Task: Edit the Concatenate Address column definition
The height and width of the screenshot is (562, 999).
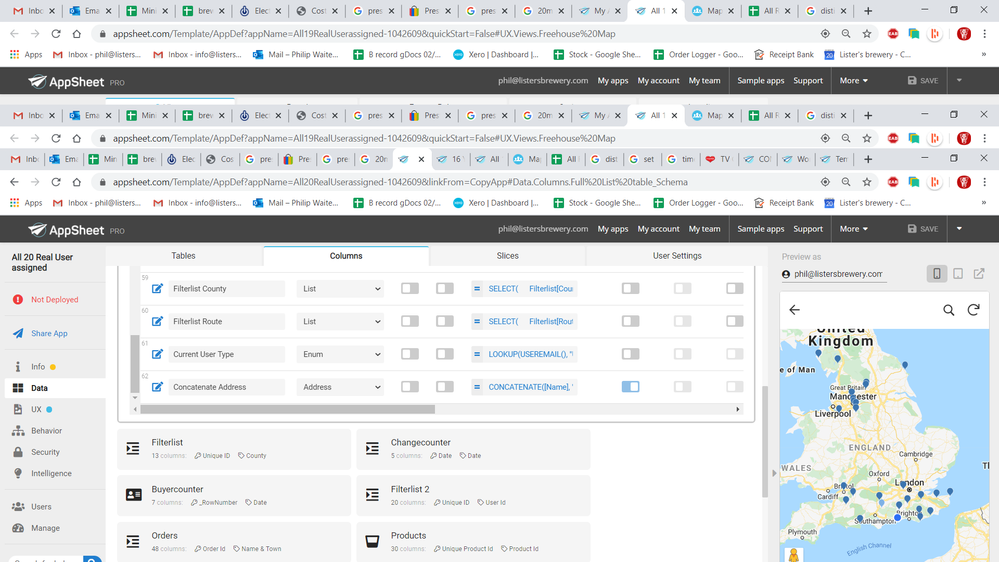Action: [157, 387]
